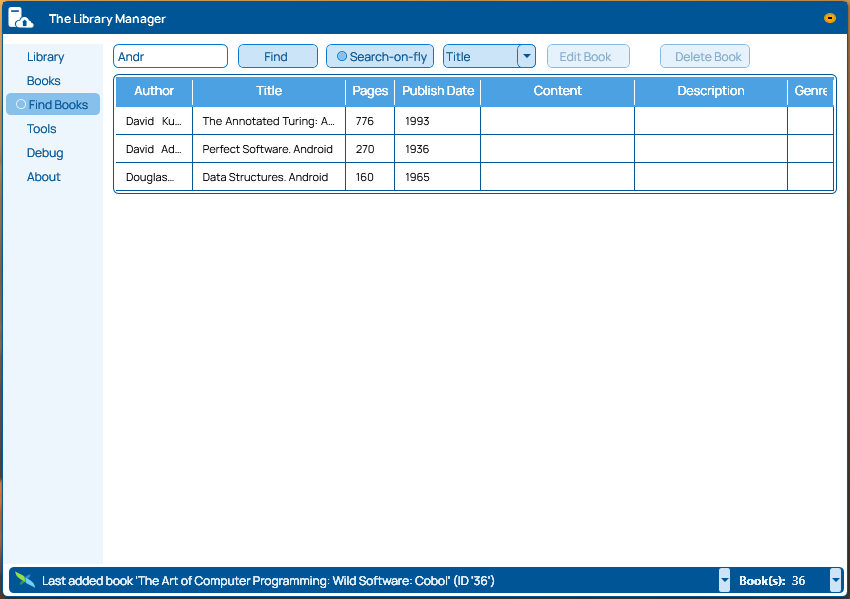This screenshot has height=599, width=850.
Task: Open the About page
Action: (x=43, y=176)
